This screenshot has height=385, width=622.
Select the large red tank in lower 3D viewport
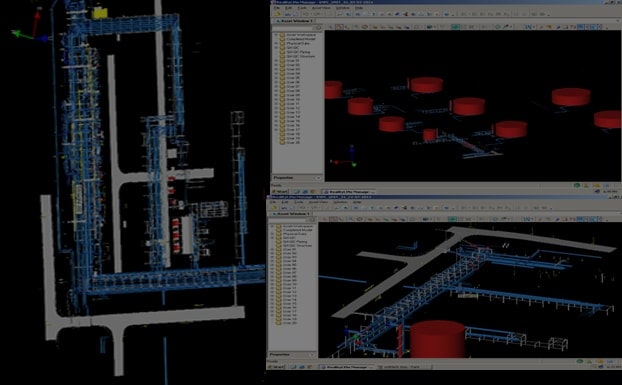(x=437, y=339)
